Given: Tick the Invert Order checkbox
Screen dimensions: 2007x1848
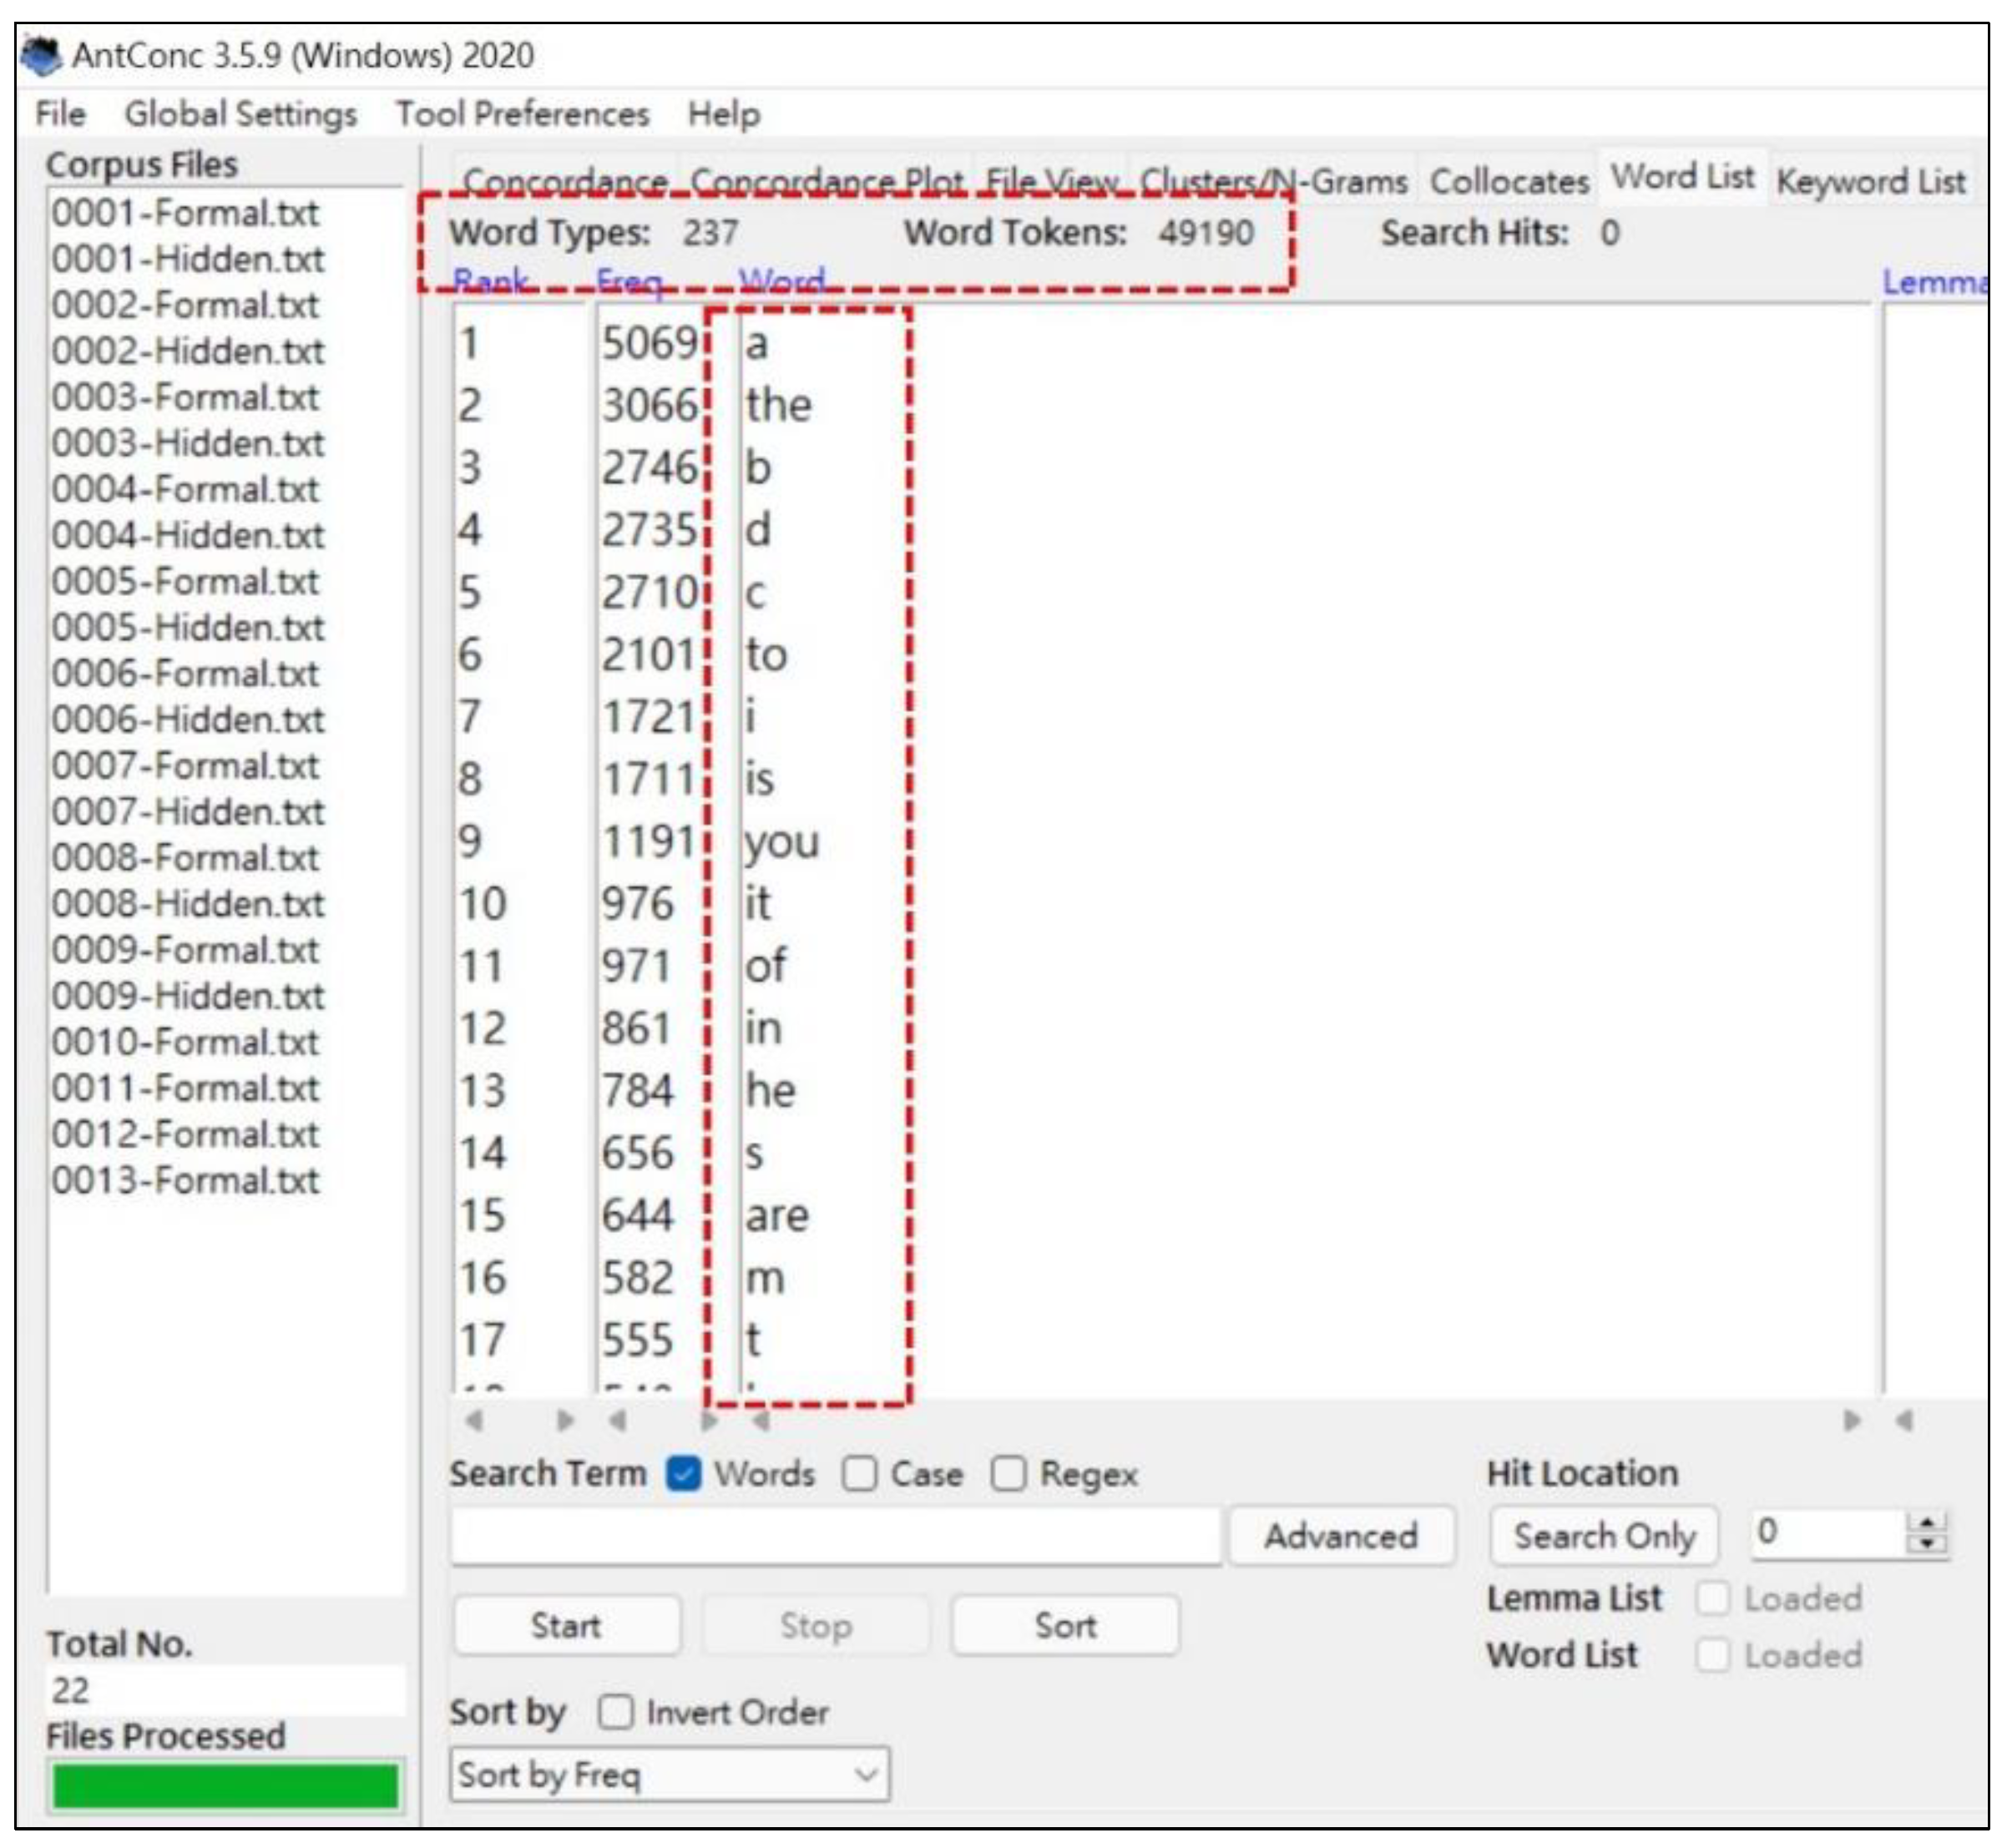Looking at the screenshot, I should 615,1712.
